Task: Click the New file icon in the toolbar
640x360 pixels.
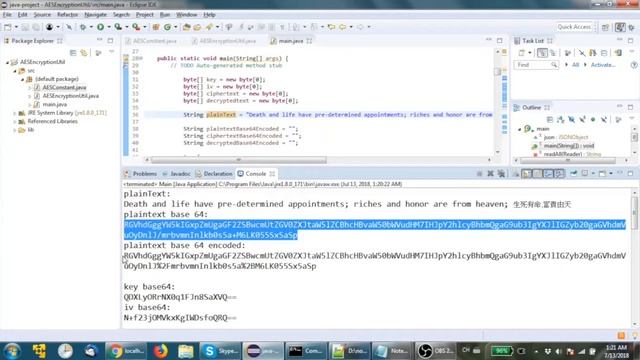Action: (x=8, y=27)
